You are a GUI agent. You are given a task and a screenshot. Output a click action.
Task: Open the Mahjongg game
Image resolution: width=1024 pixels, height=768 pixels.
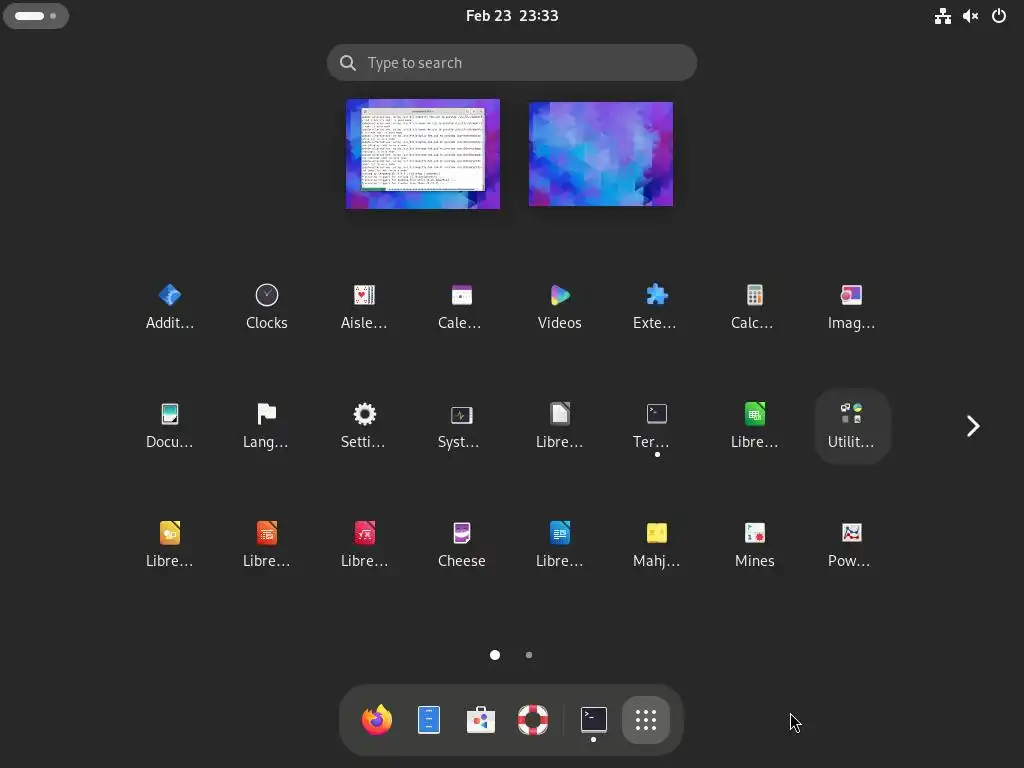656,544
